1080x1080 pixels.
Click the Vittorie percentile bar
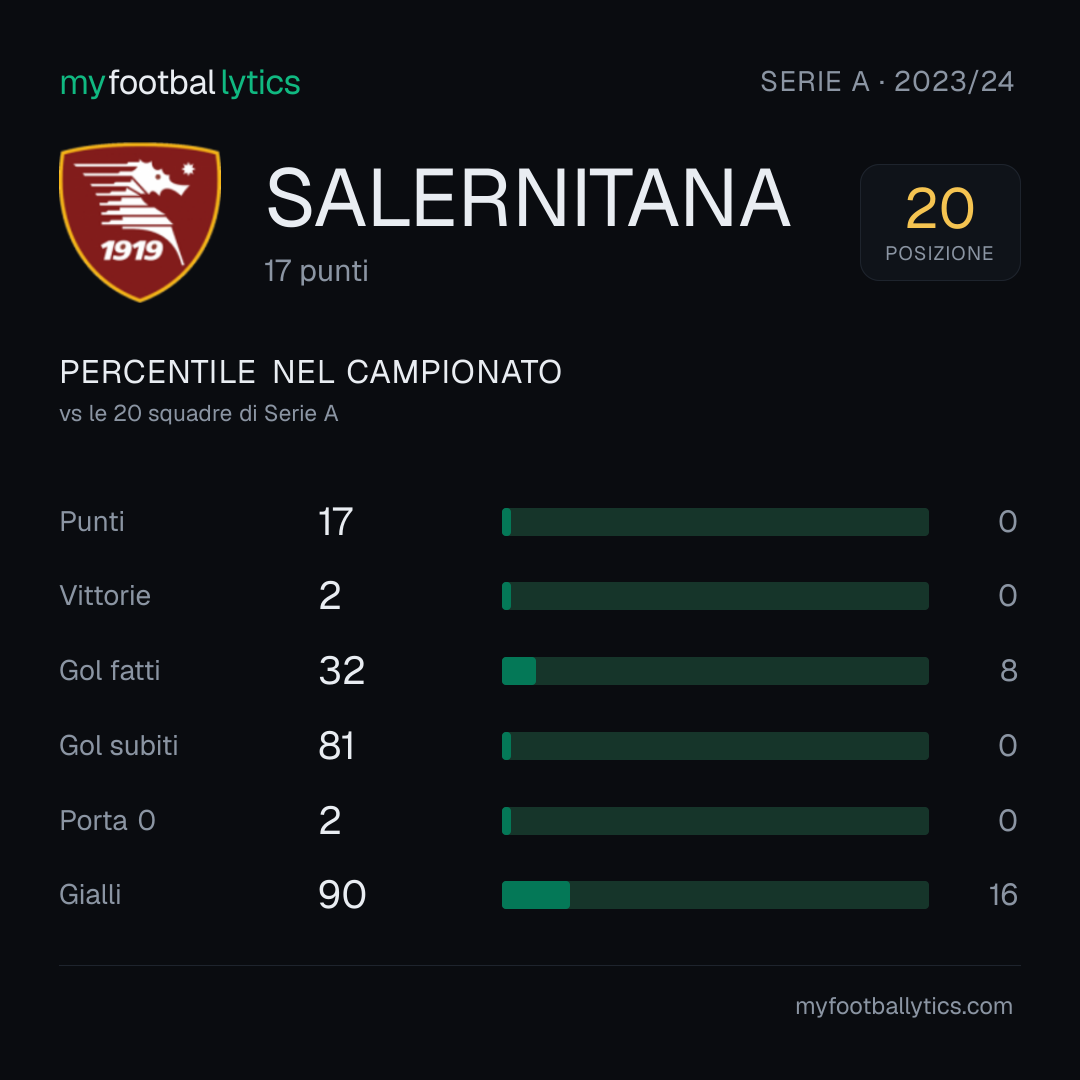pyautogui.click(x=715, y=596)
